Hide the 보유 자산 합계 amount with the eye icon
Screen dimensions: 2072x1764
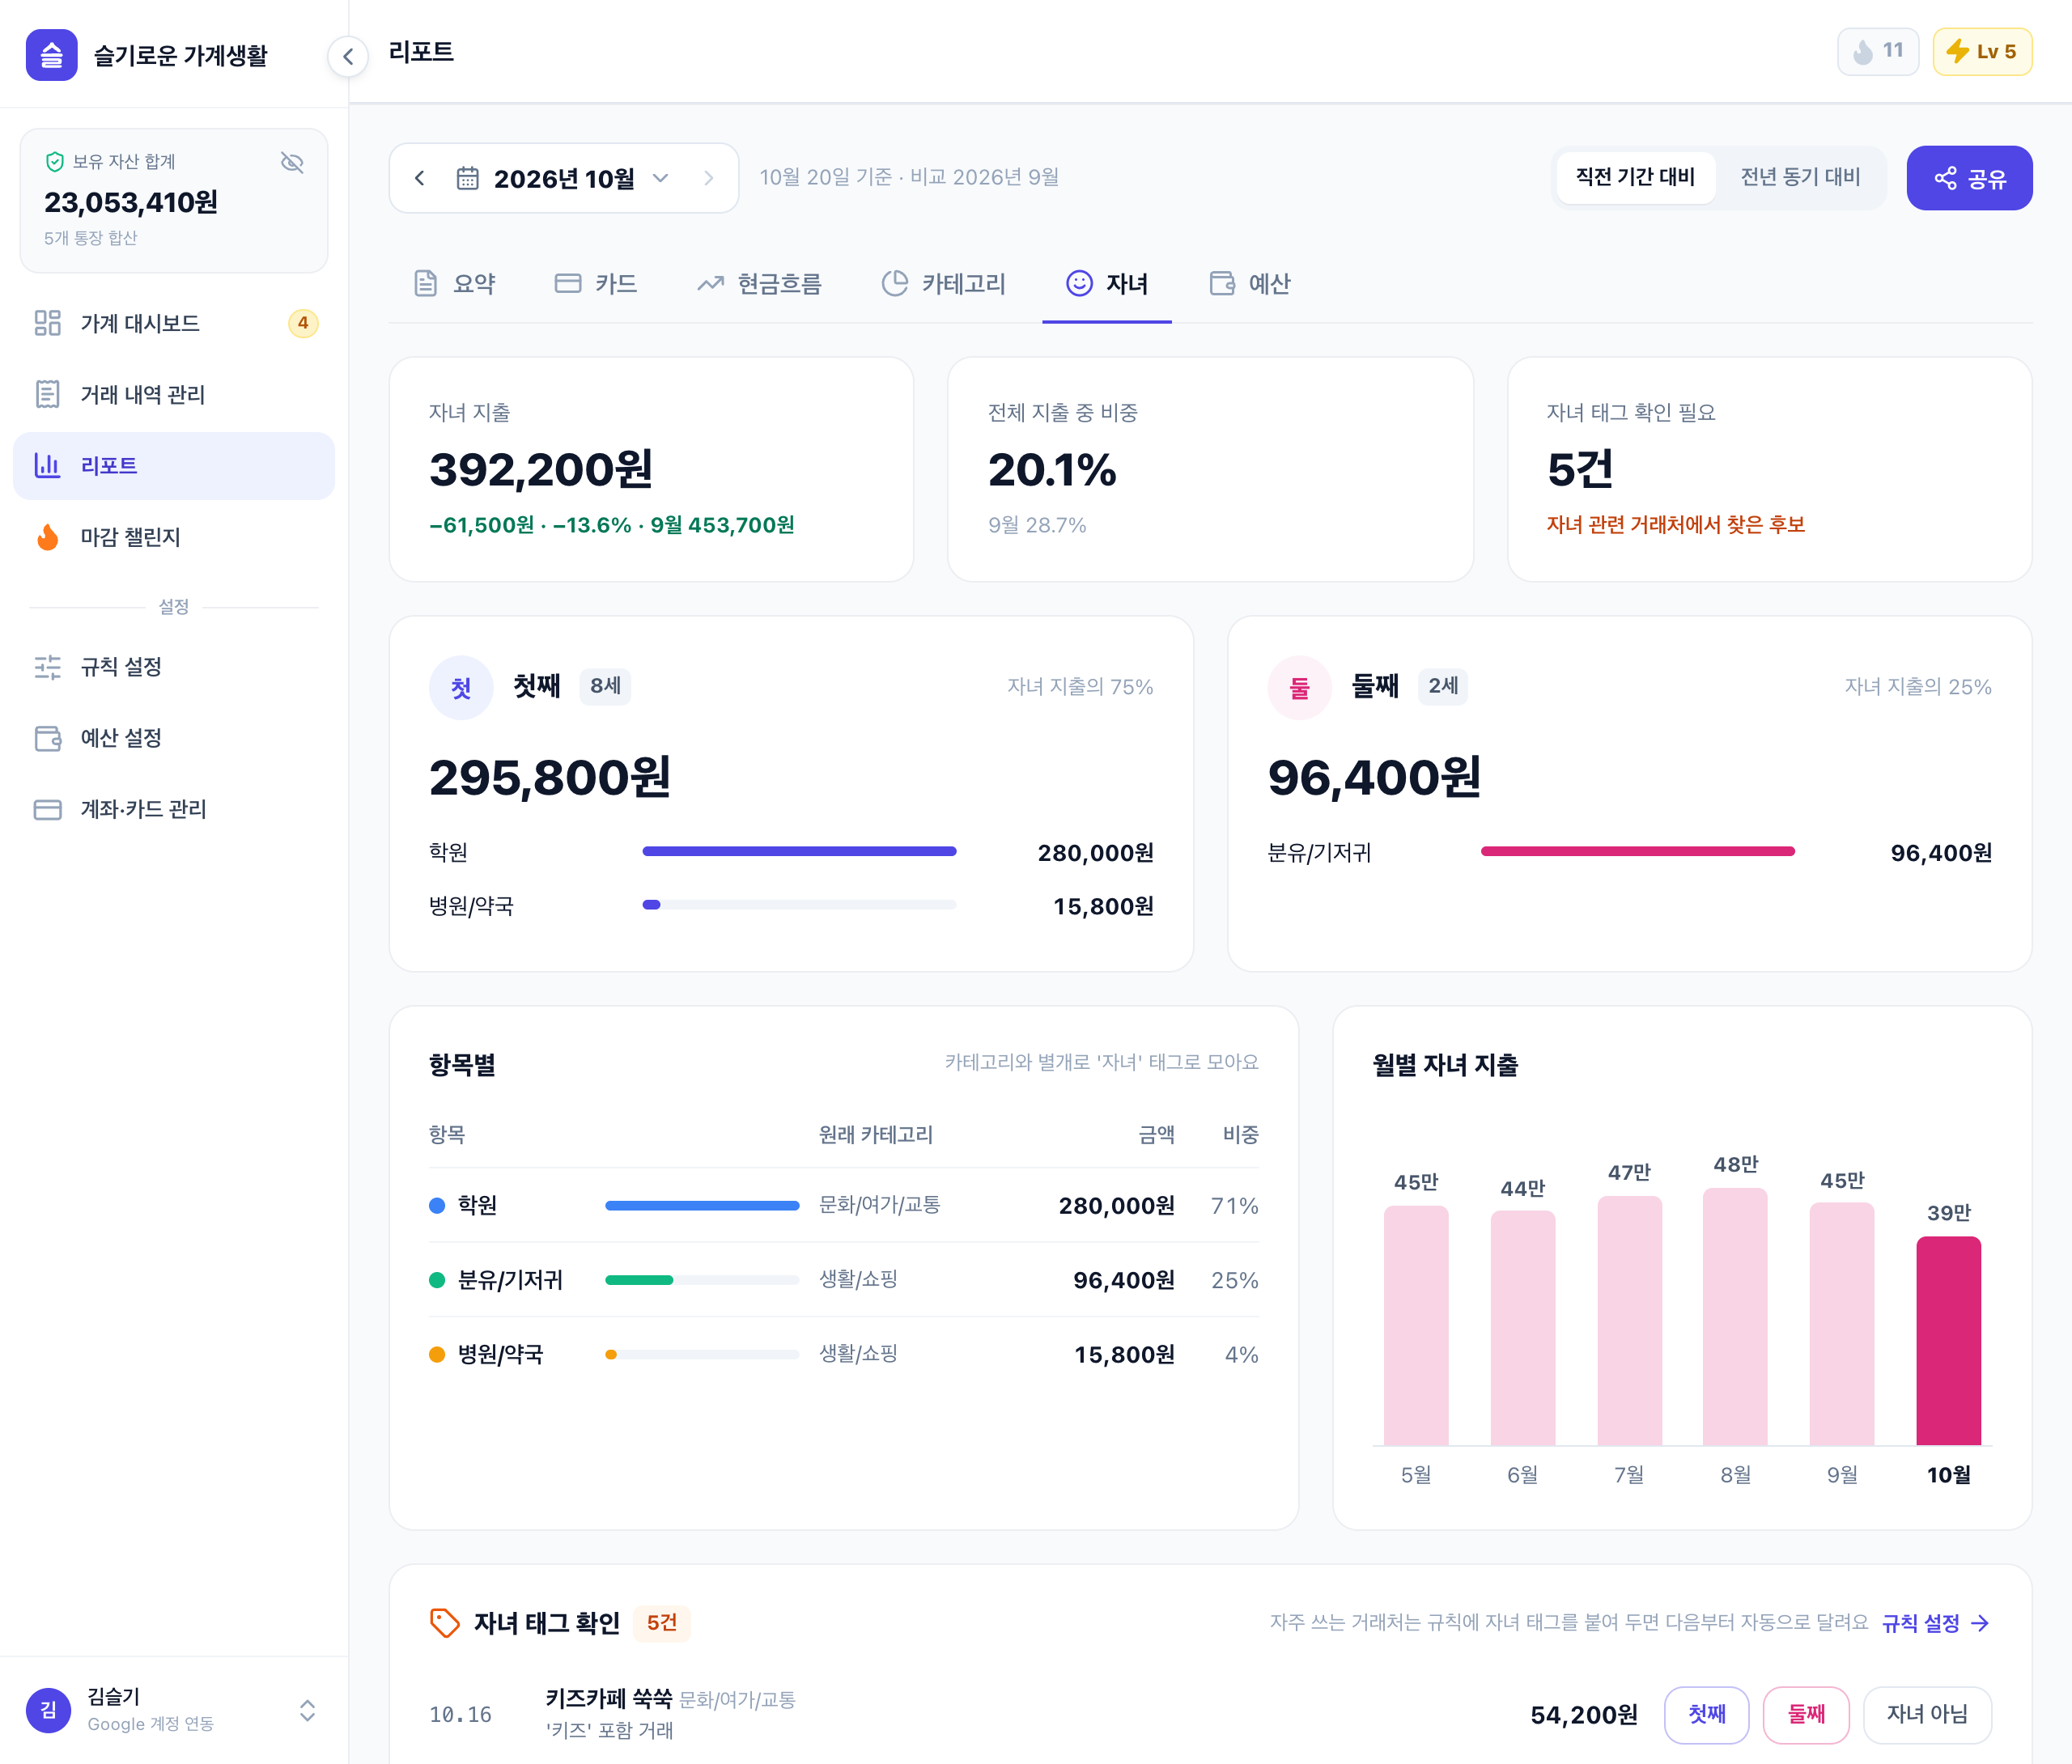292,162
